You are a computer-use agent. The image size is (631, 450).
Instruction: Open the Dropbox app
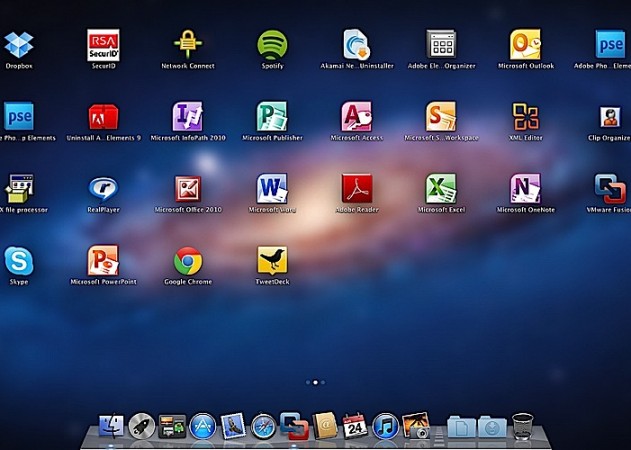point(18,44)
